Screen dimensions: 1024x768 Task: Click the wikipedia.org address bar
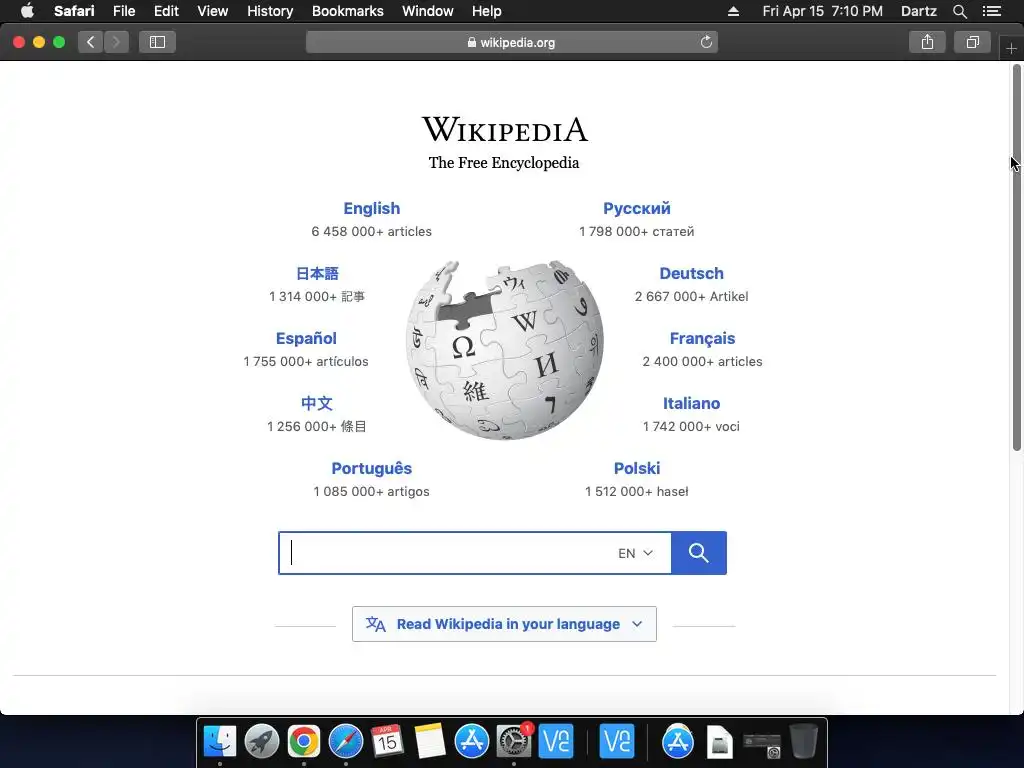pos(512,42)
